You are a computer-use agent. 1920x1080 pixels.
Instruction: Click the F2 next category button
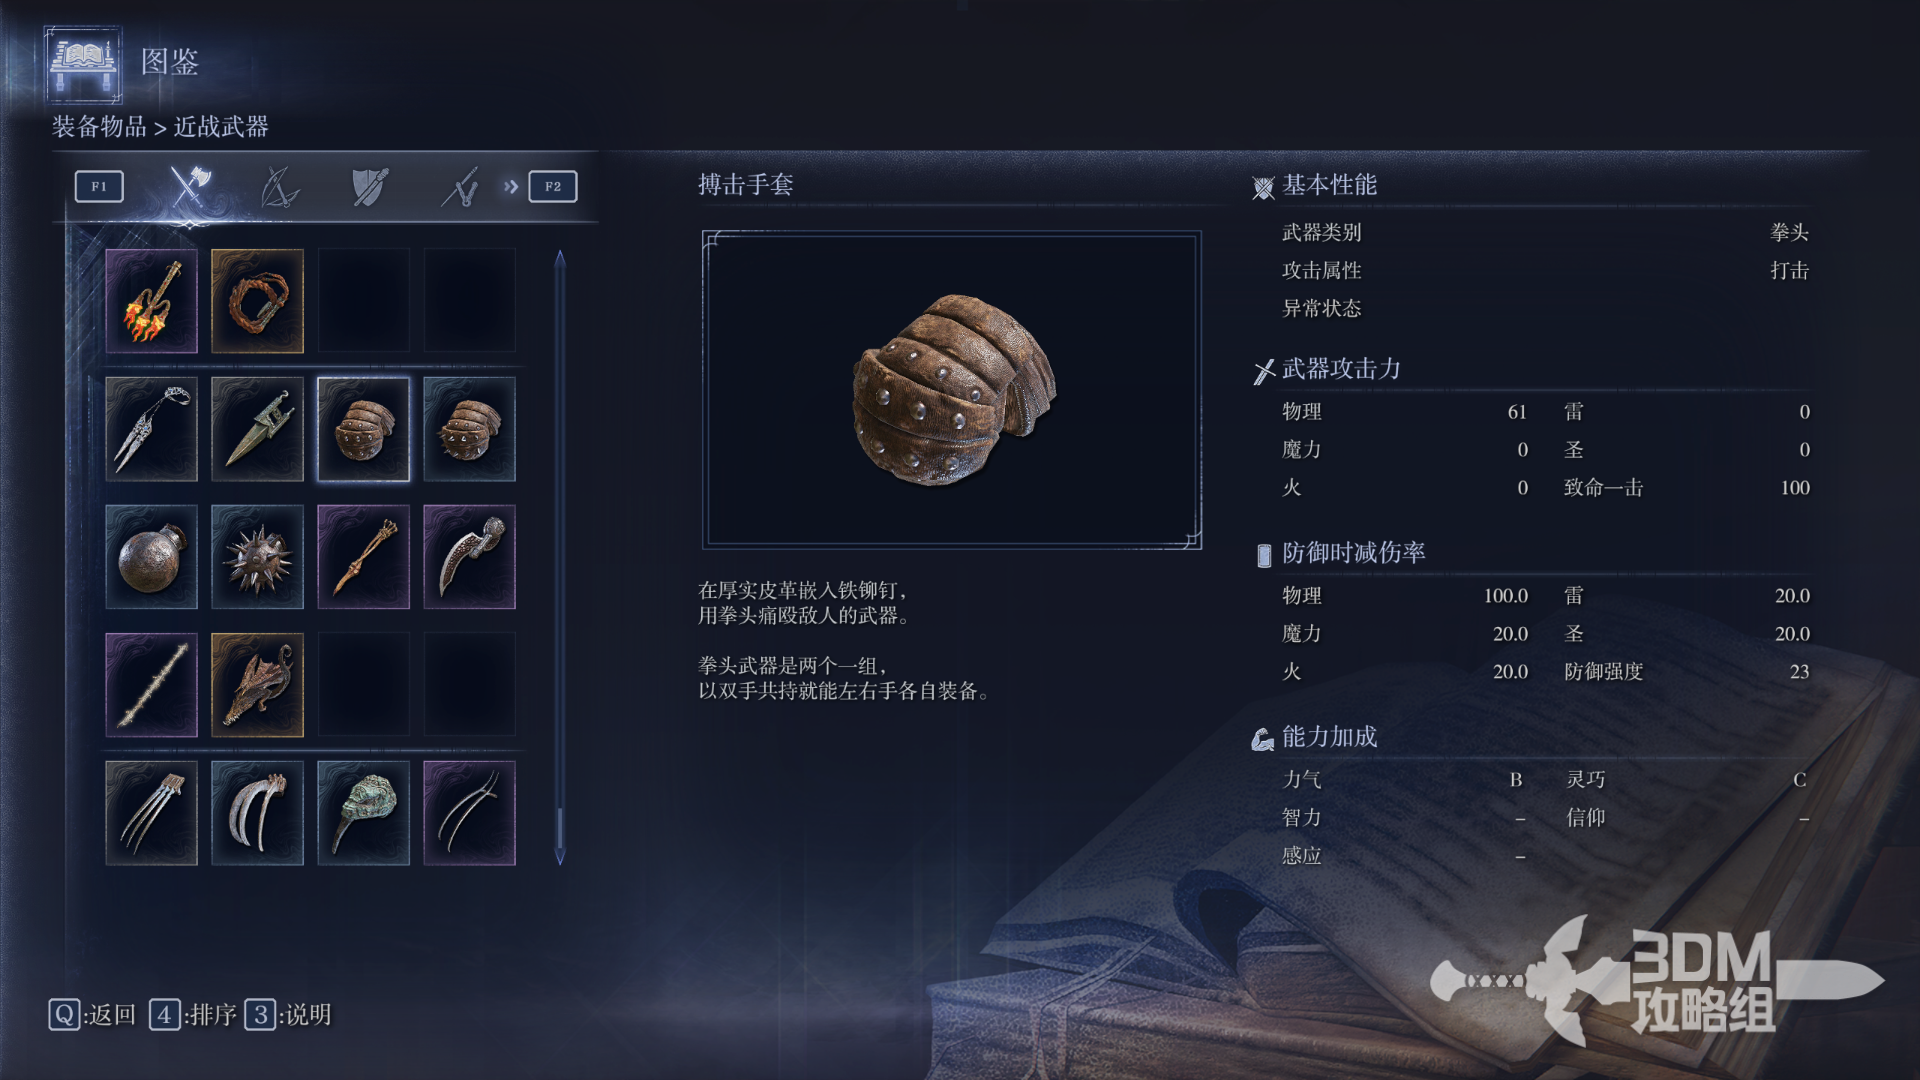553,186
